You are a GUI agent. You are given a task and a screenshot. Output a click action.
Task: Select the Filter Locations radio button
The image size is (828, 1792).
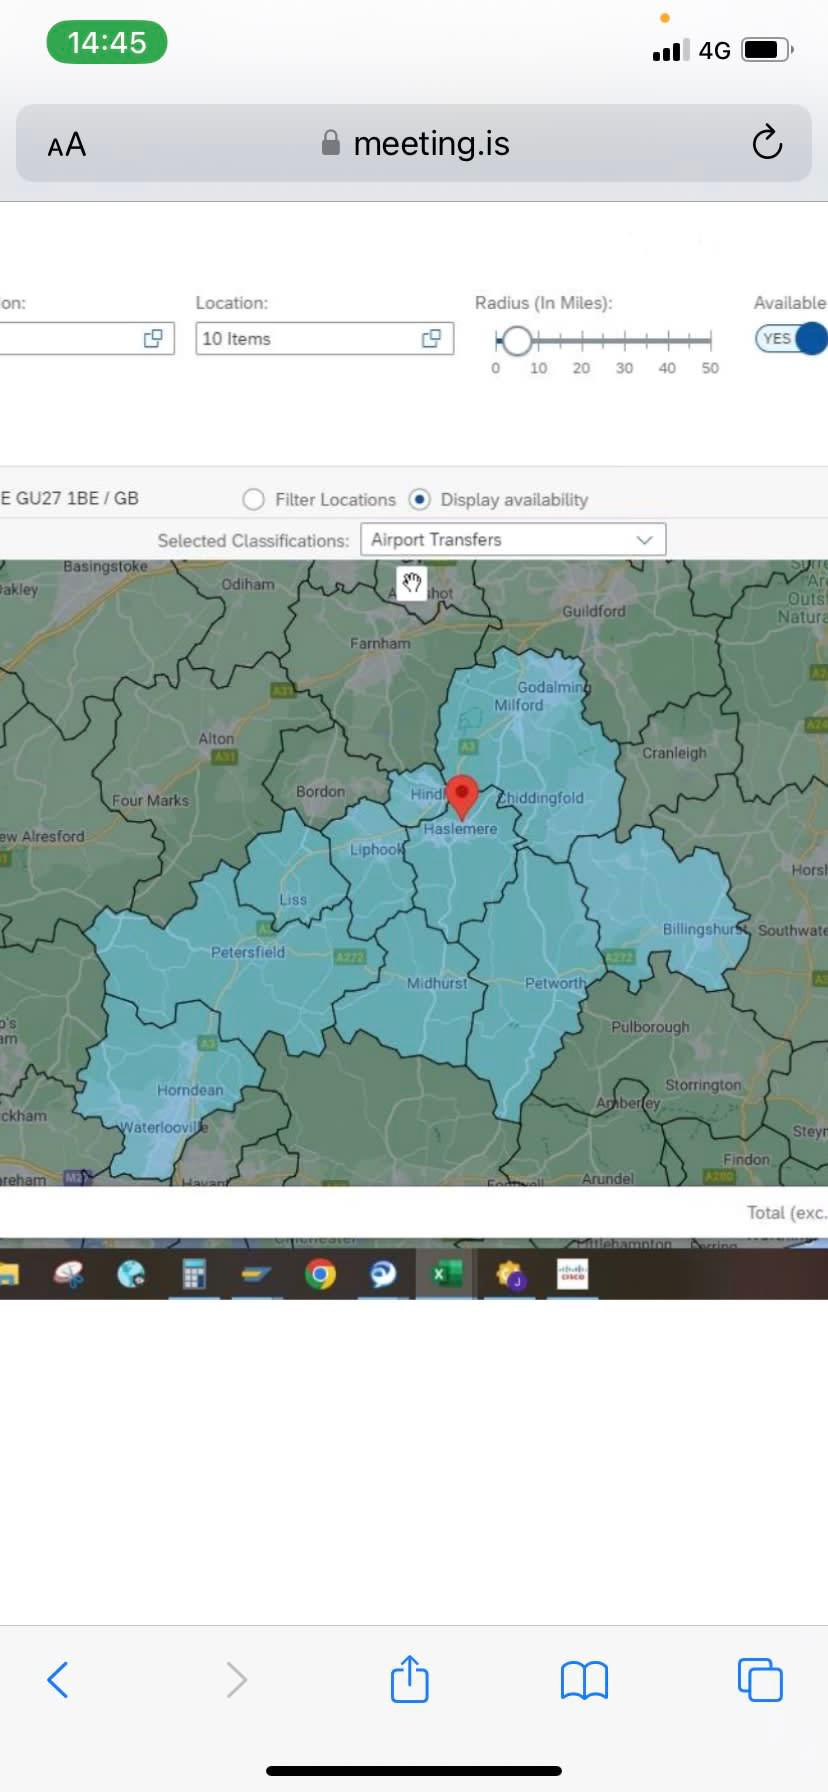[254, 499]
